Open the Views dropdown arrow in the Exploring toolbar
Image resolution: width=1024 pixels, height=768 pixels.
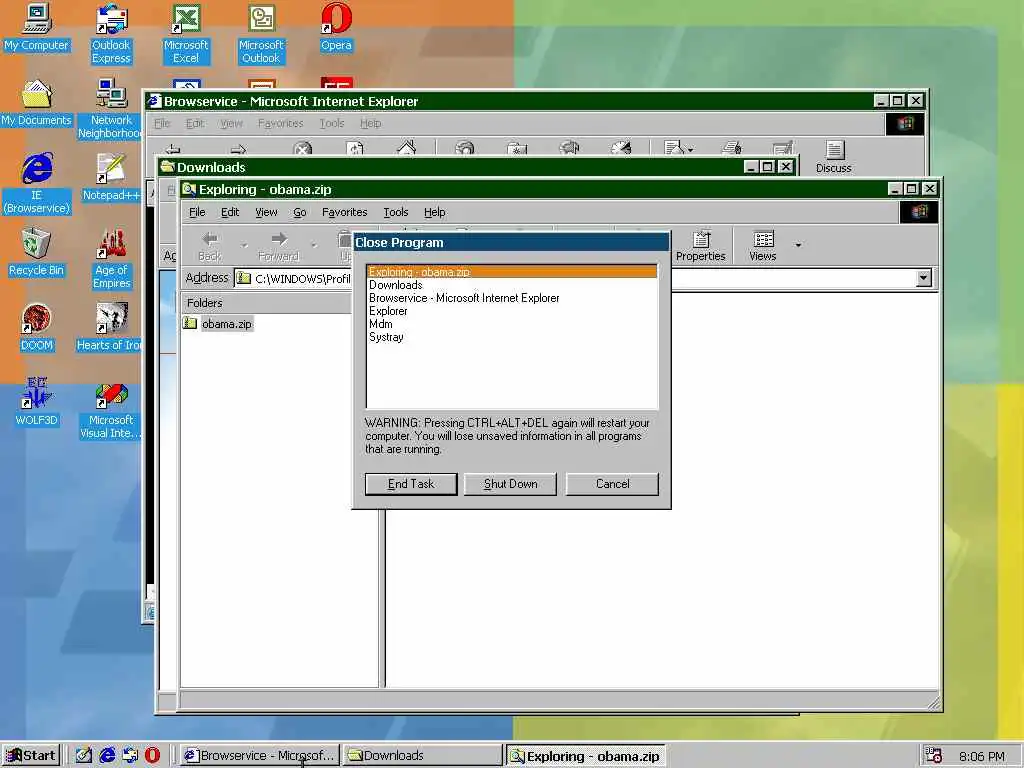[x=798, y=246]
